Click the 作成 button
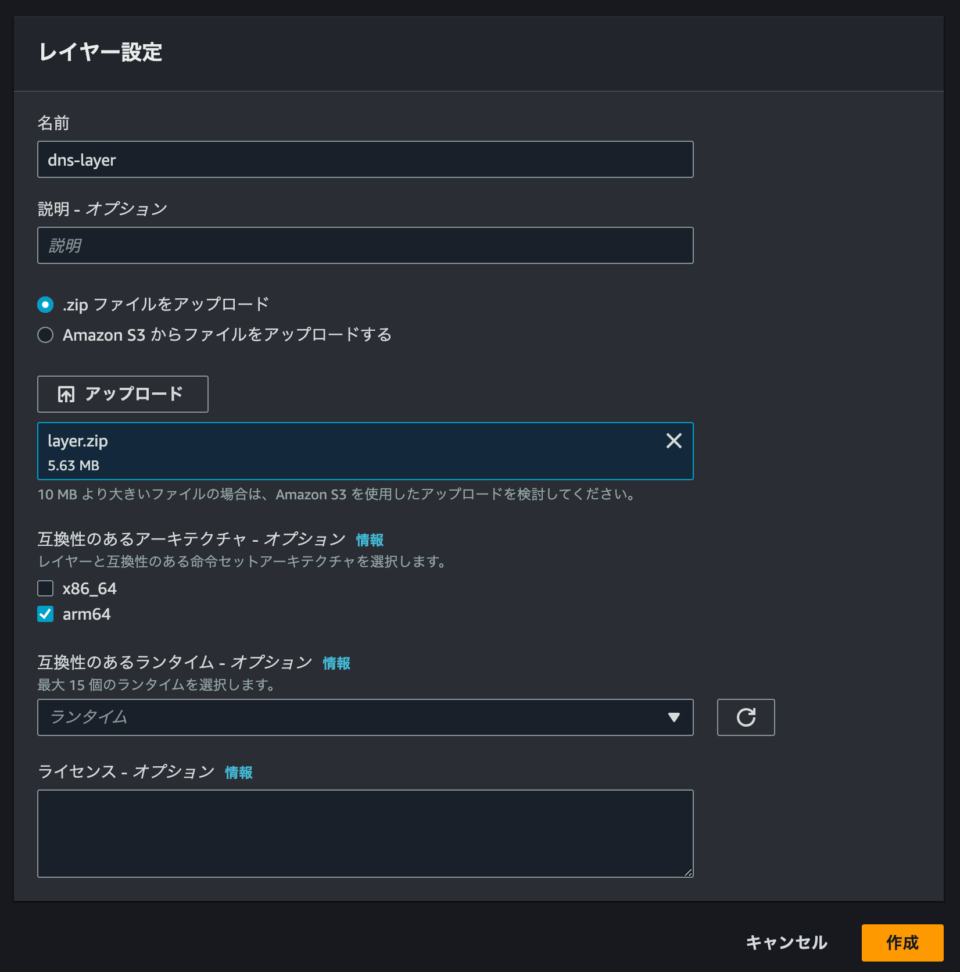 click(902, 942)
